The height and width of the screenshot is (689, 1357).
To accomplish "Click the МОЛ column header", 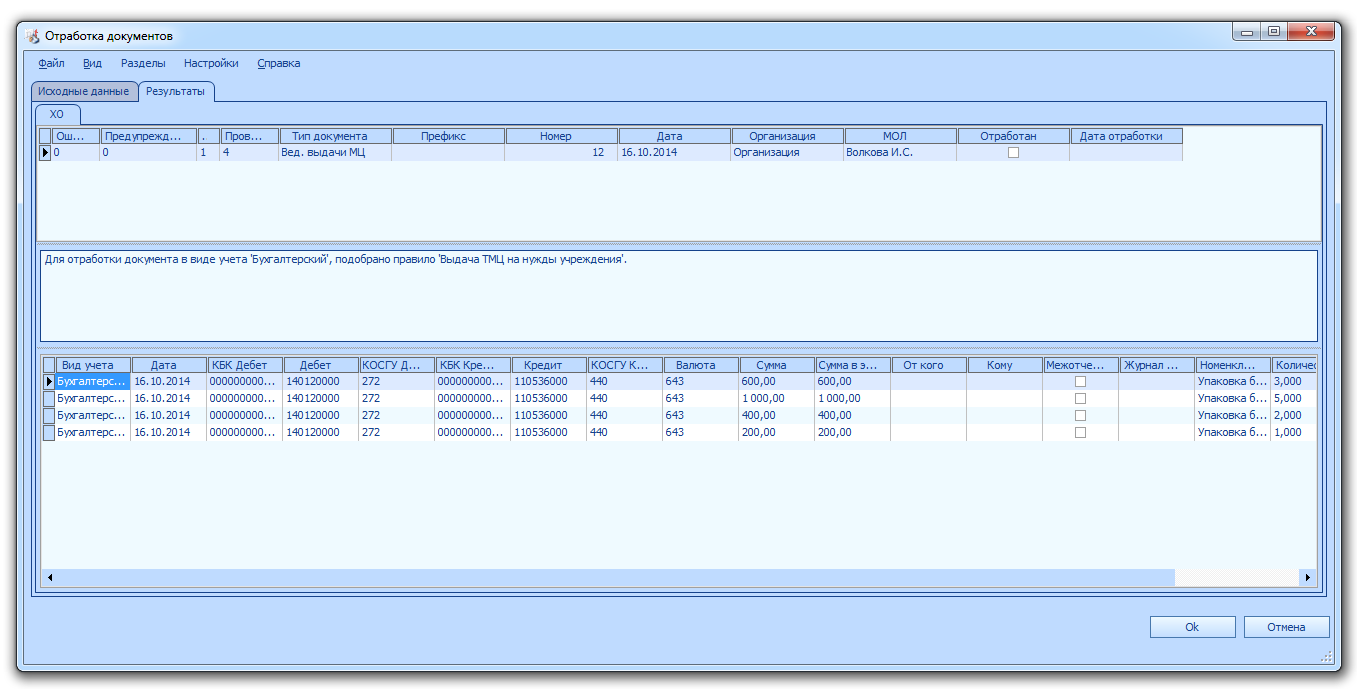I will click(900, 136).
